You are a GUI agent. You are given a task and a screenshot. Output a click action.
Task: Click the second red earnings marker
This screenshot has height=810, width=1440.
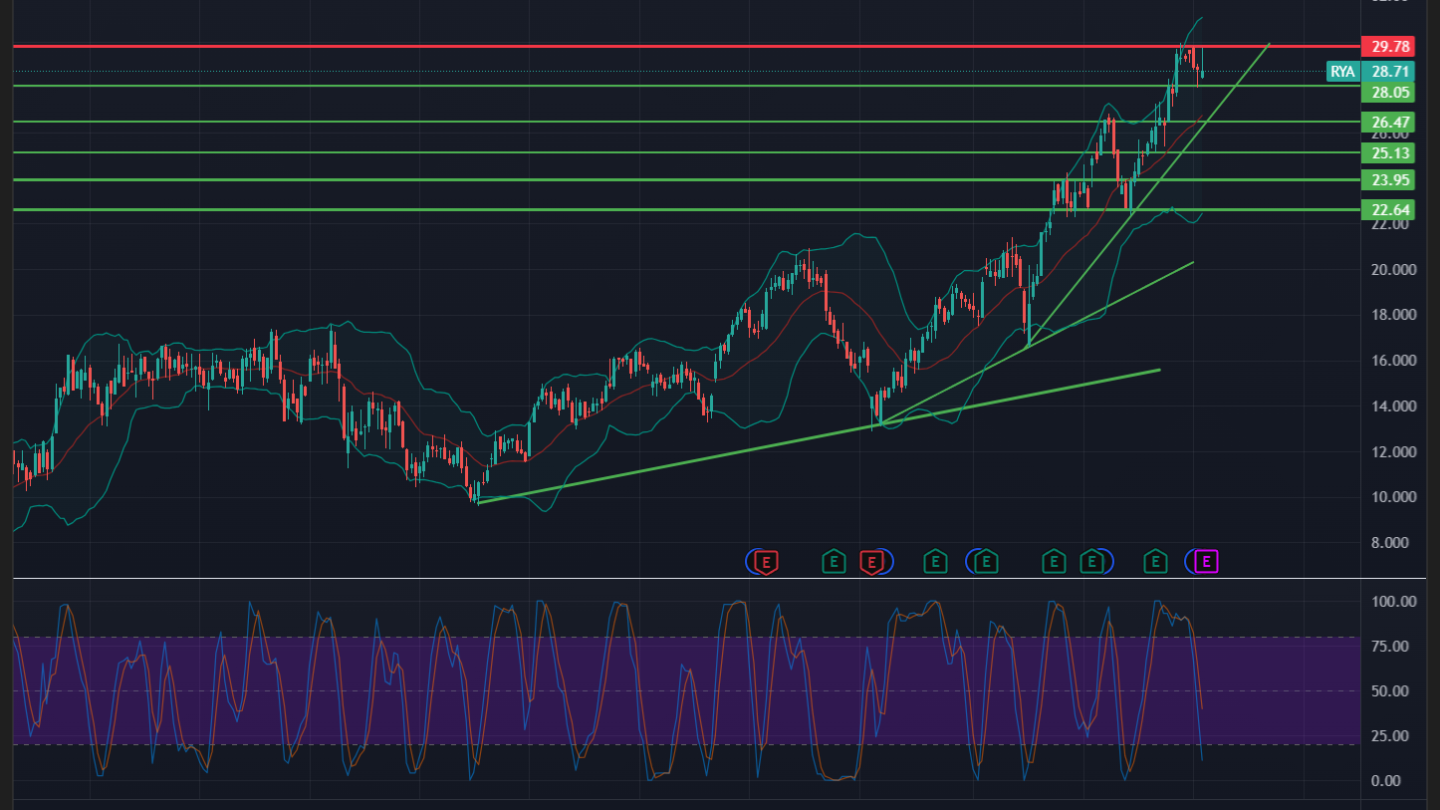[872, 562]
